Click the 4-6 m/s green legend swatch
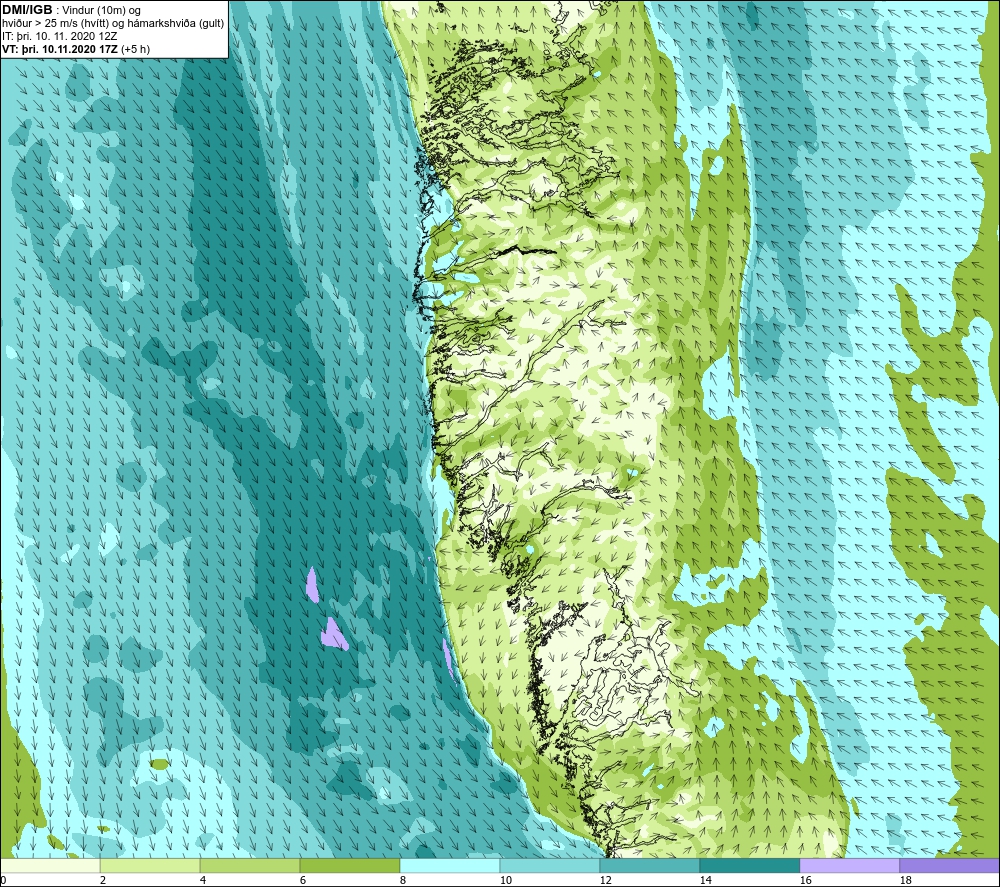 pyautogui.click(x=250, y=865)
